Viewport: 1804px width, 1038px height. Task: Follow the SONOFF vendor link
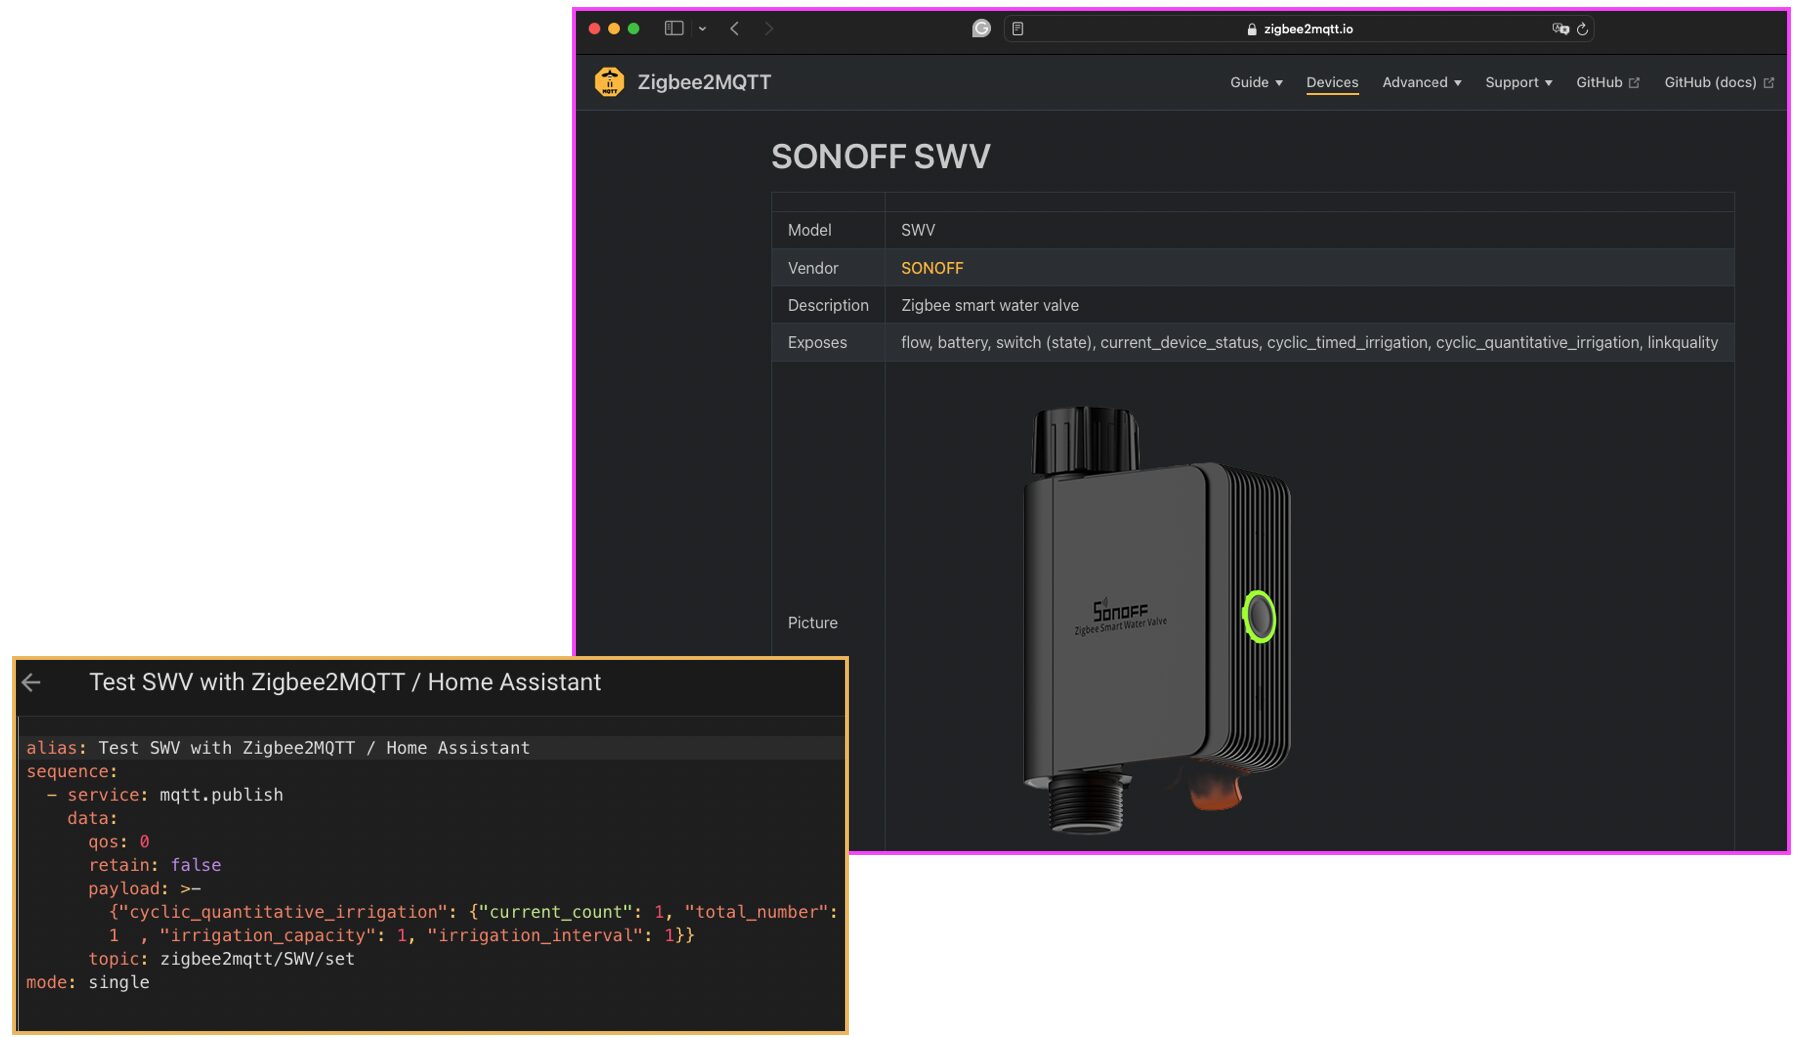pos(932,268)
